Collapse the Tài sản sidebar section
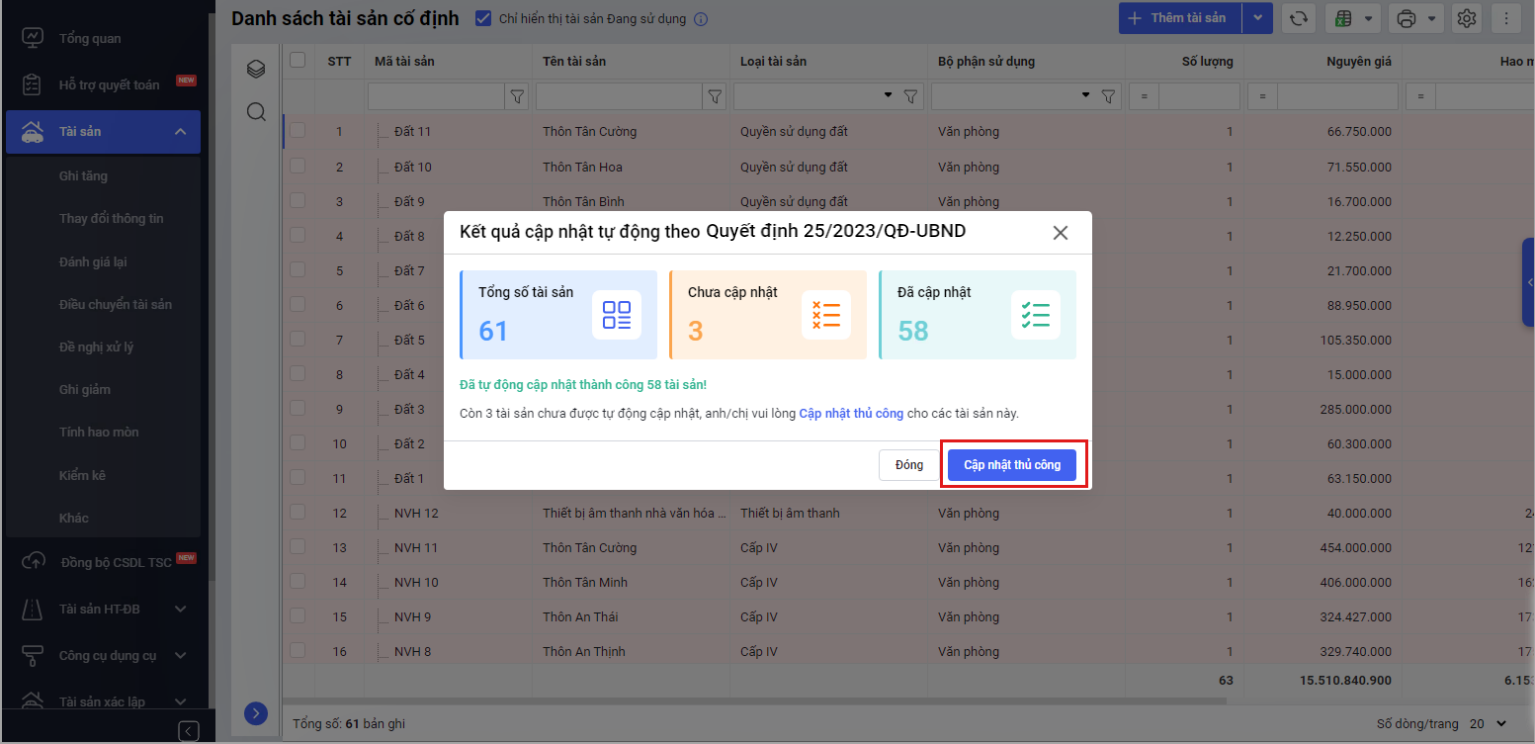This screenshot has width=1535, height=744. pyautogui.click(x=180, y=131)
